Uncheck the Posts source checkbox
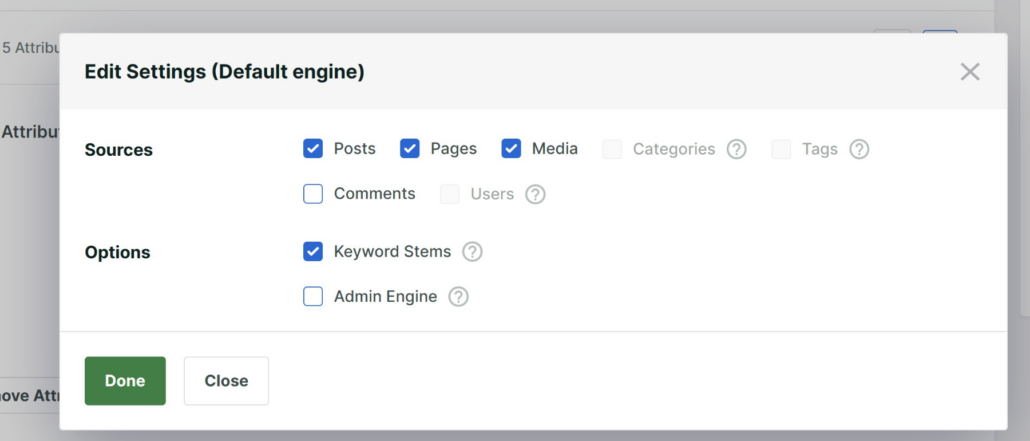The width and height of the screenshot is (1030, 441). click(x=313, y=149)
